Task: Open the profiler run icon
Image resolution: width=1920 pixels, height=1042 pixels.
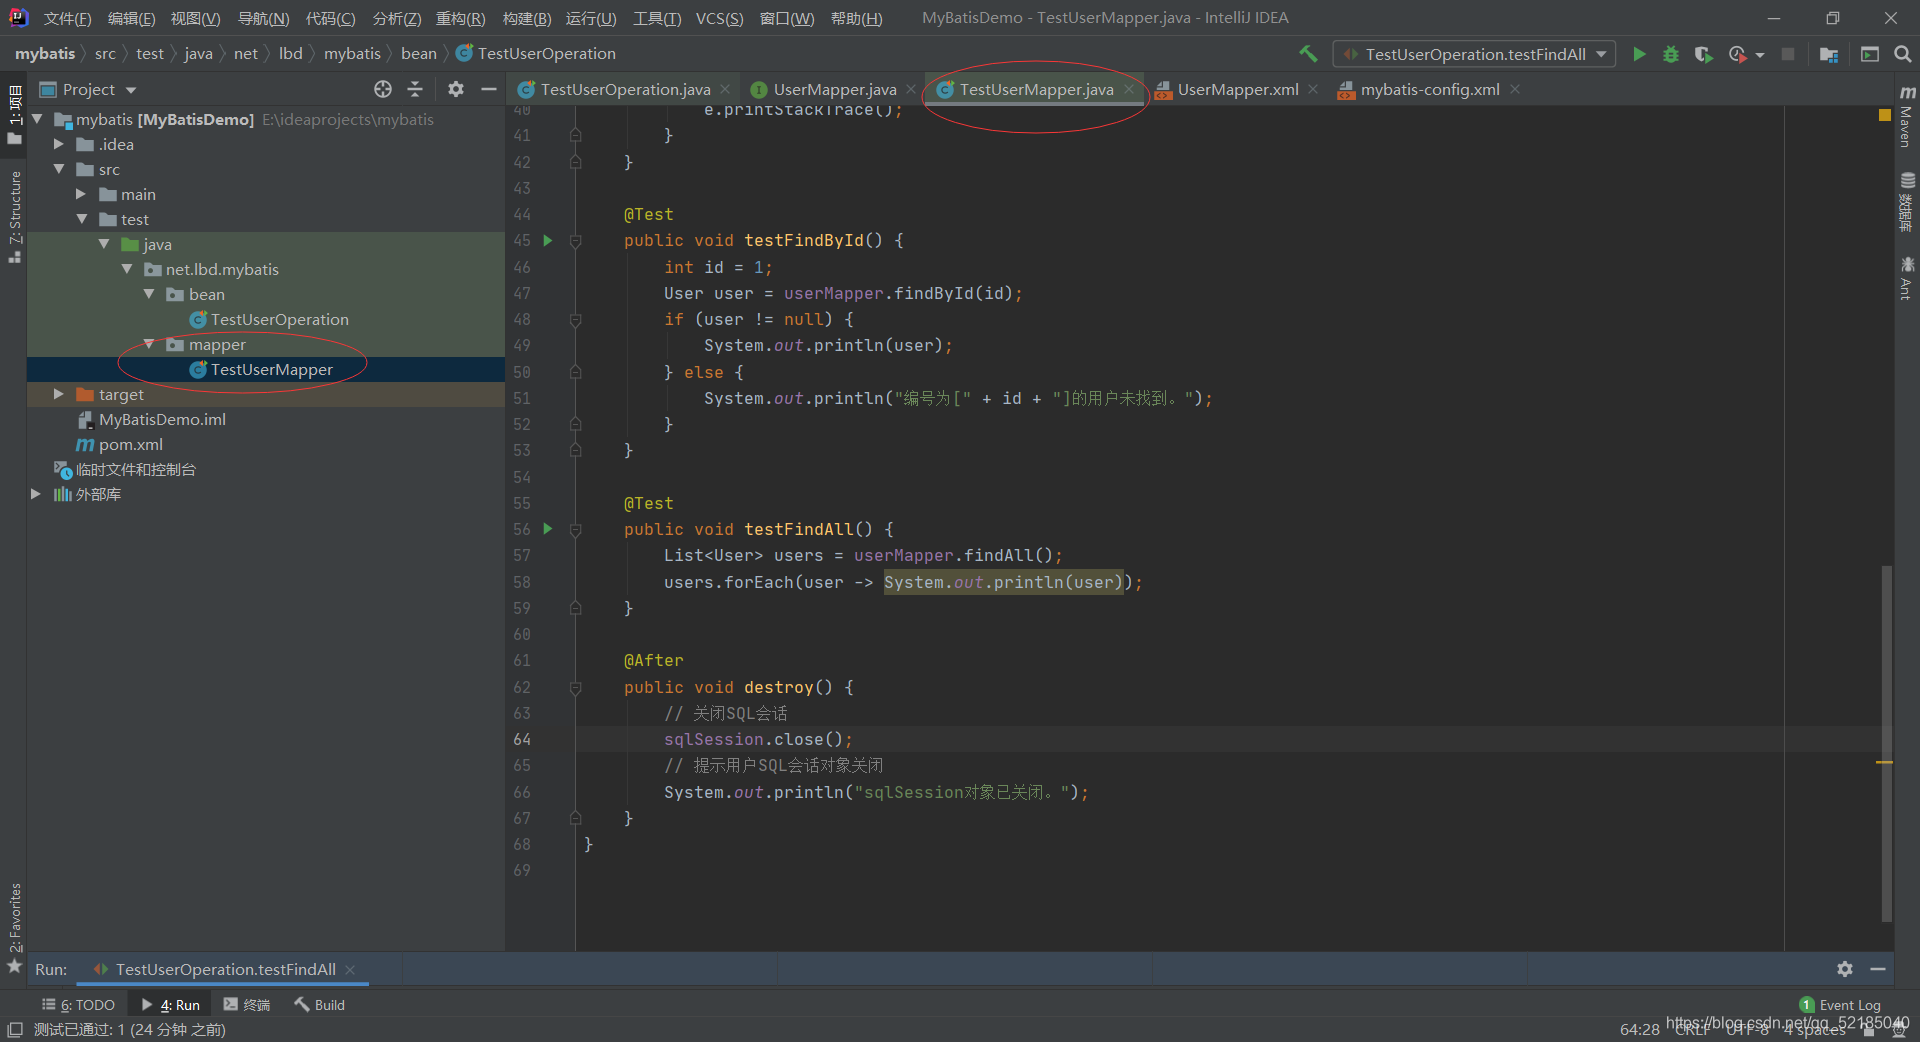Action: coord(1738,54)
